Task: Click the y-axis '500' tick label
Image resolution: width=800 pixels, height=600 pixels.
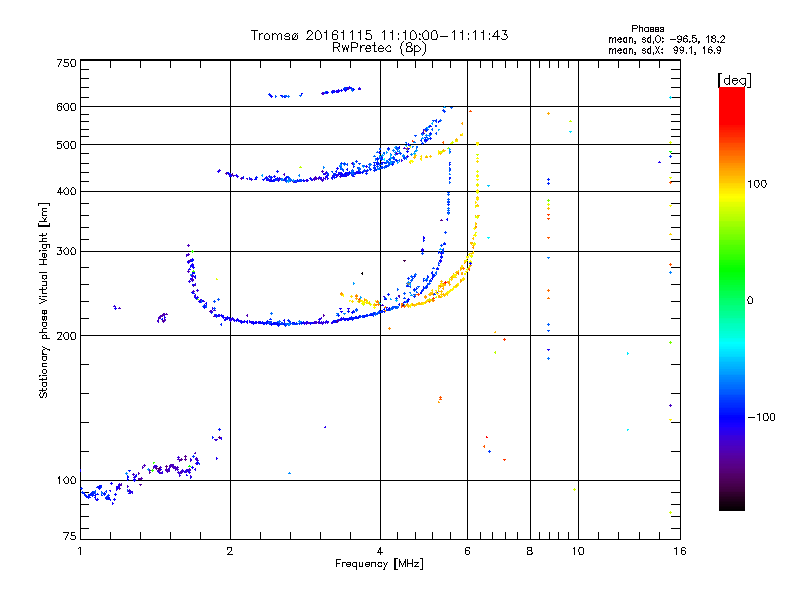Action: click(66, 145)
